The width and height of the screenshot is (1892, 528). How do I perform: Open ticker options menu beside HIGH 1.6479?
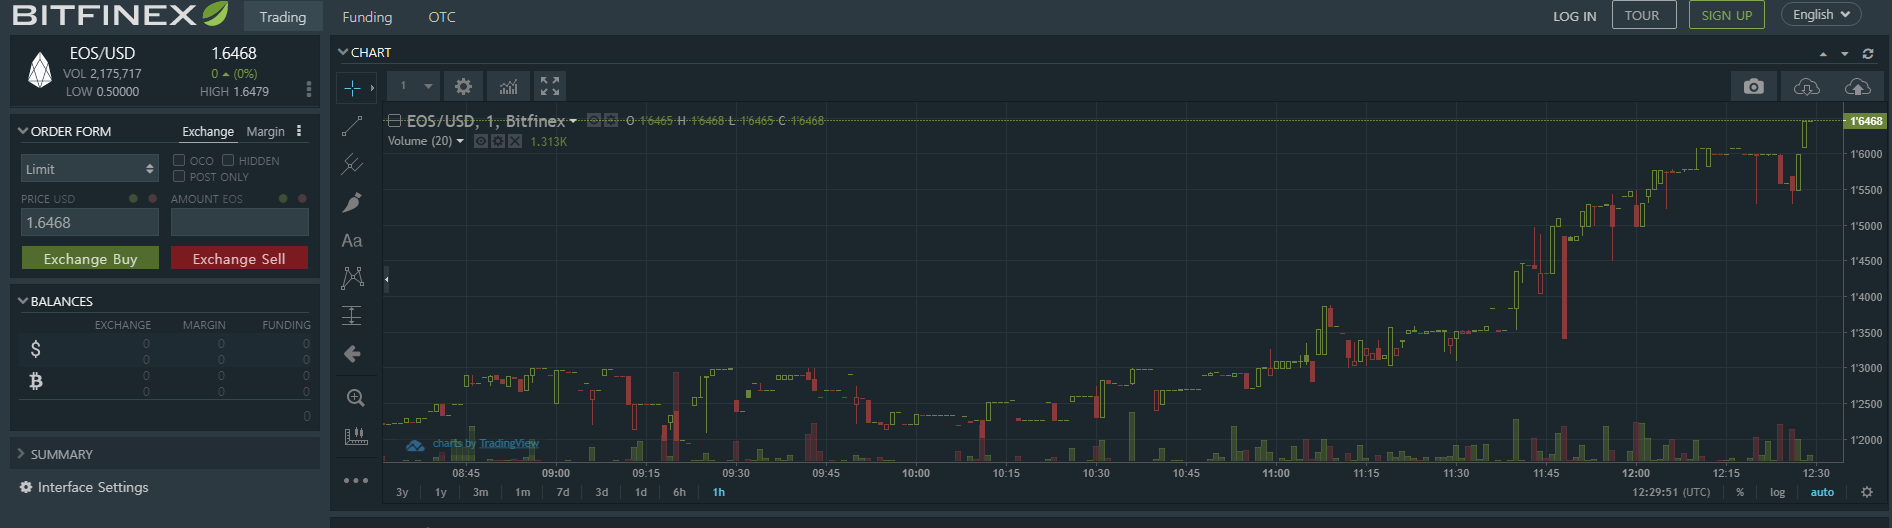(x=309, y=89)
